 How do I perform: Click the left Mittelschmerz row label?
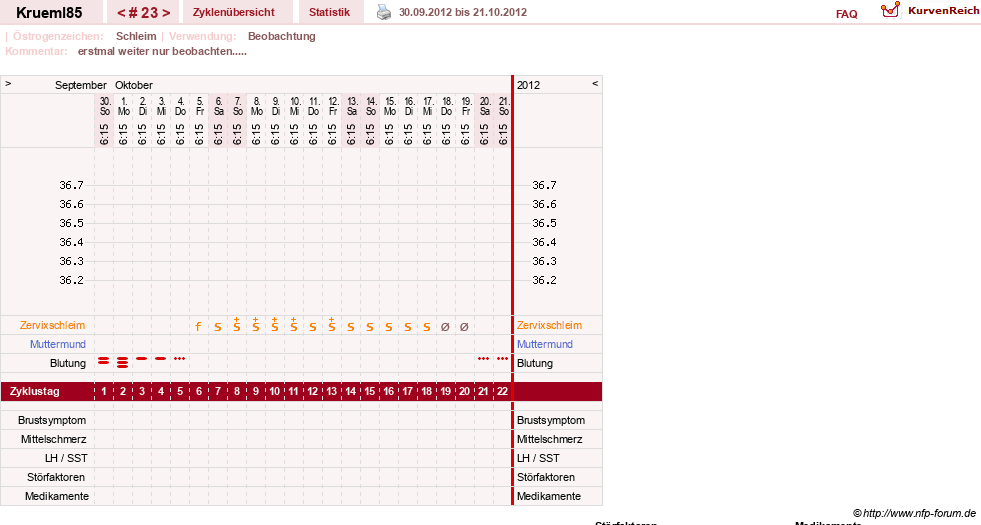53,439
